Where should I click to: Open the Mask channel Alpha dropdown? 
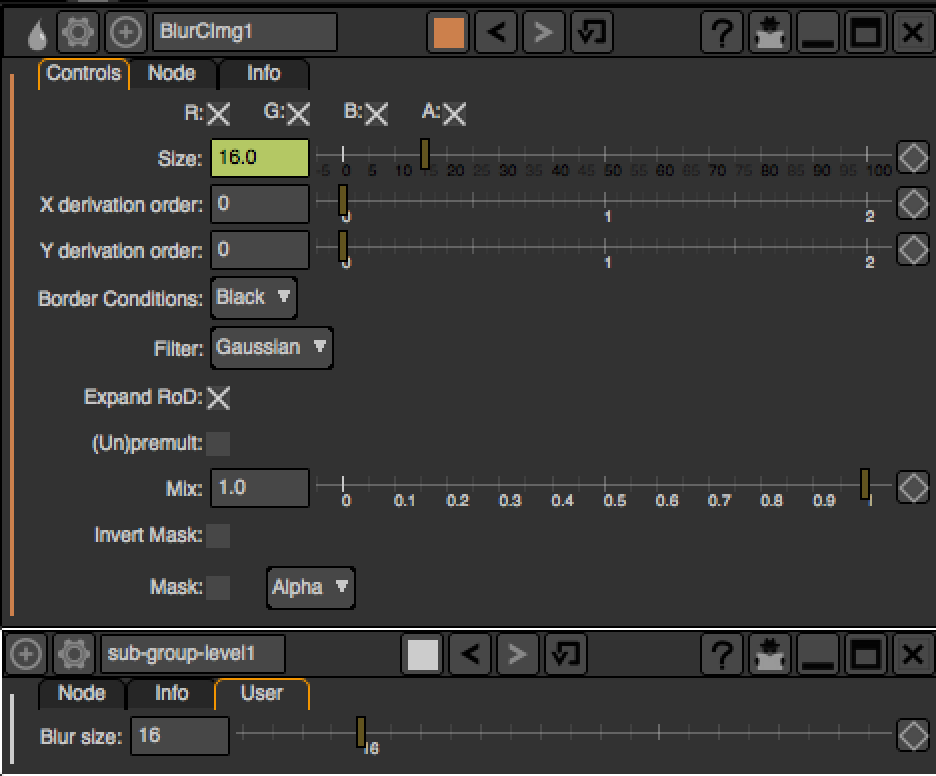(311, 588)
